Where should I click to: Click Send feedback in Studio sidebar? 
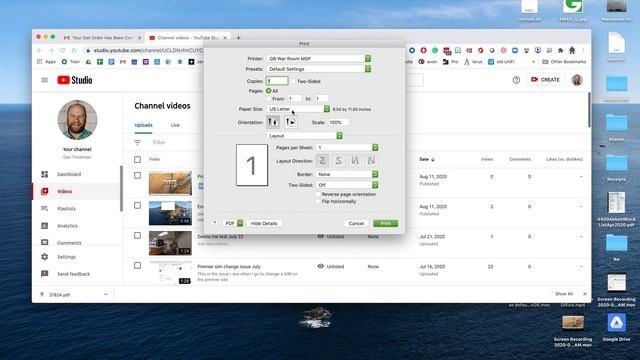(x=73, y=274)
